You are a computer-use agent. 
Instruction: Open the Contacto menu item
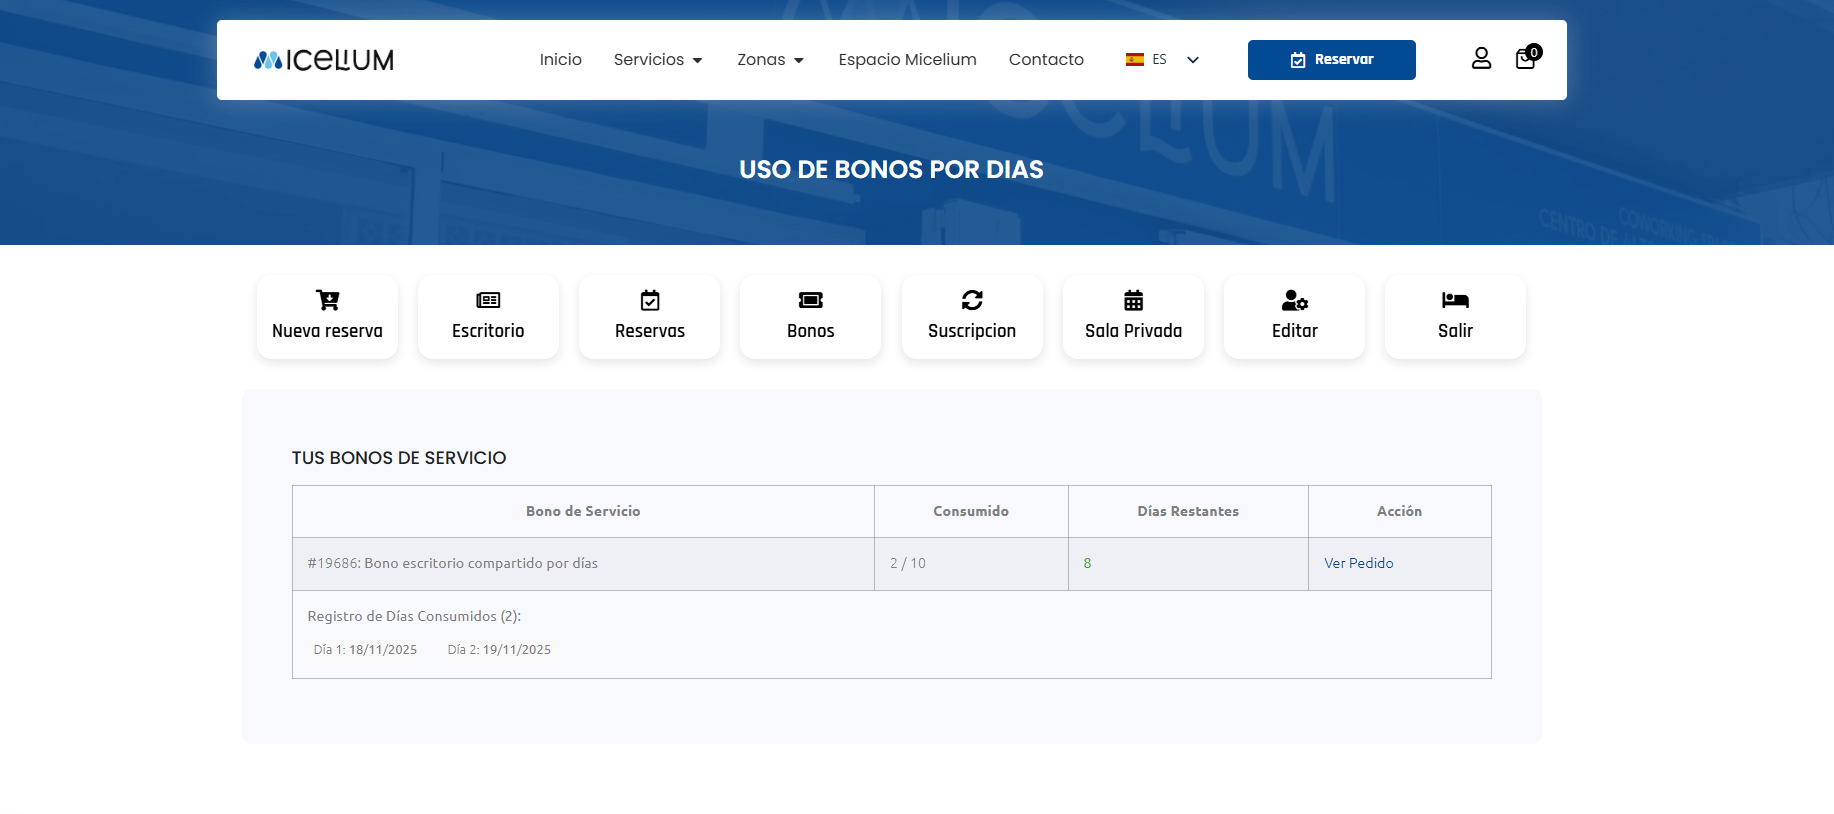(1046, 60)
